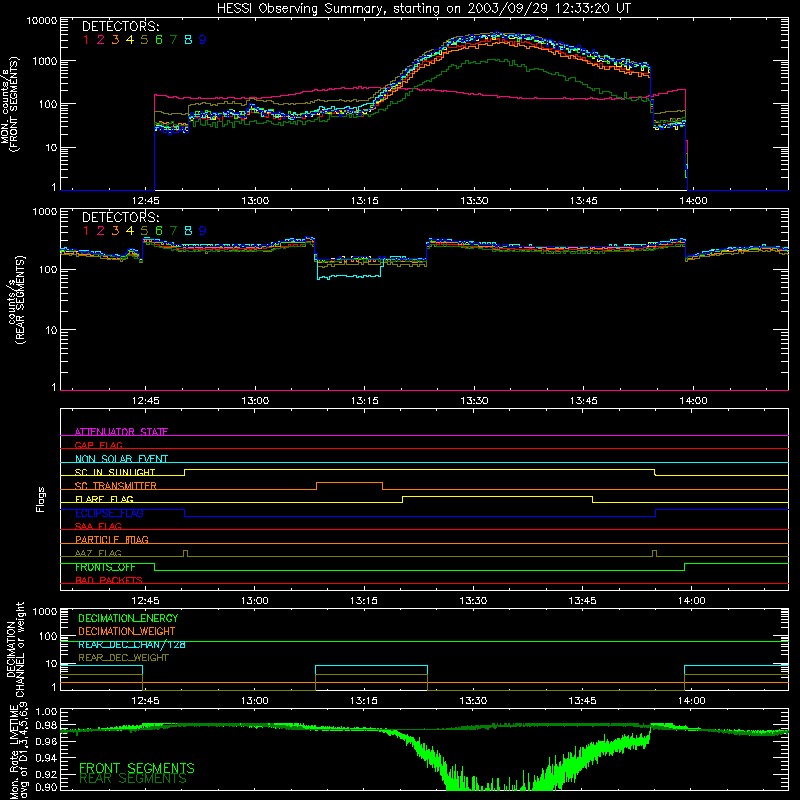Click the NON_SOLAR_EVENT flag label
Screen dimensions: 800x800
click(x=121, y=459)
